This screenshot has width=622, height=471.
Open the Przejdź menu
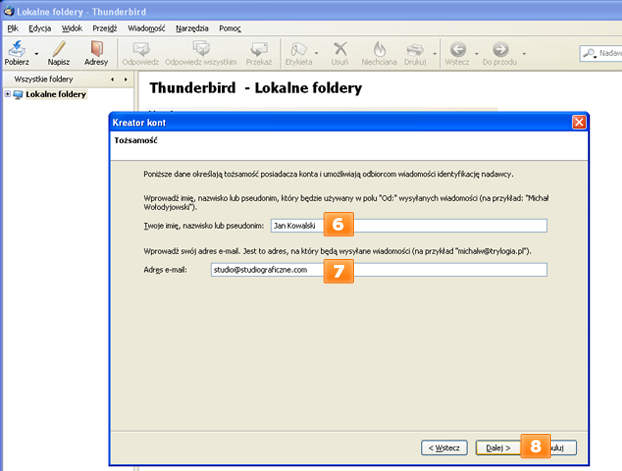[x=105, y=28]
